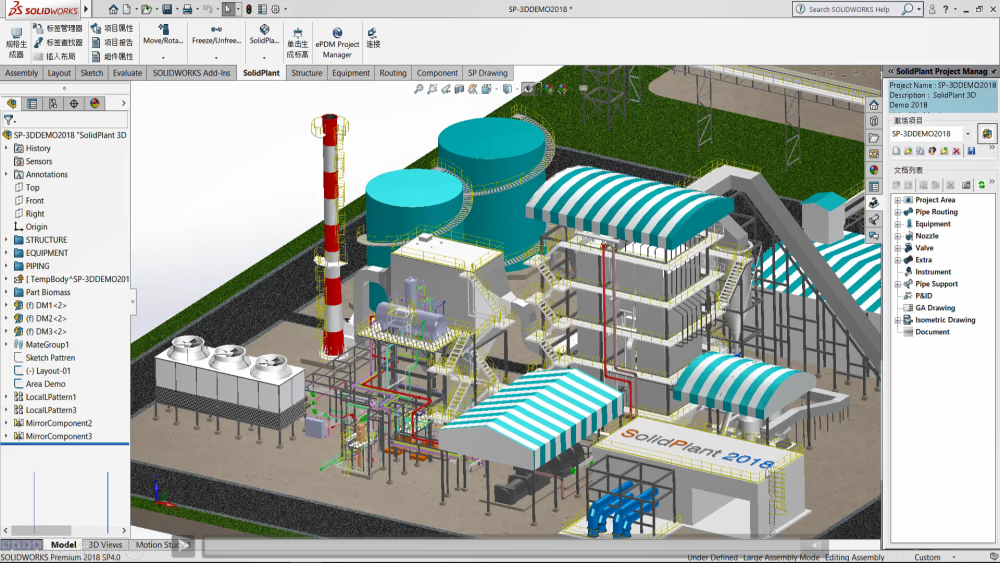Switch to the SOLIDWORKS Add-Ins tab
1000x563 pixels.
pos(191,73)
